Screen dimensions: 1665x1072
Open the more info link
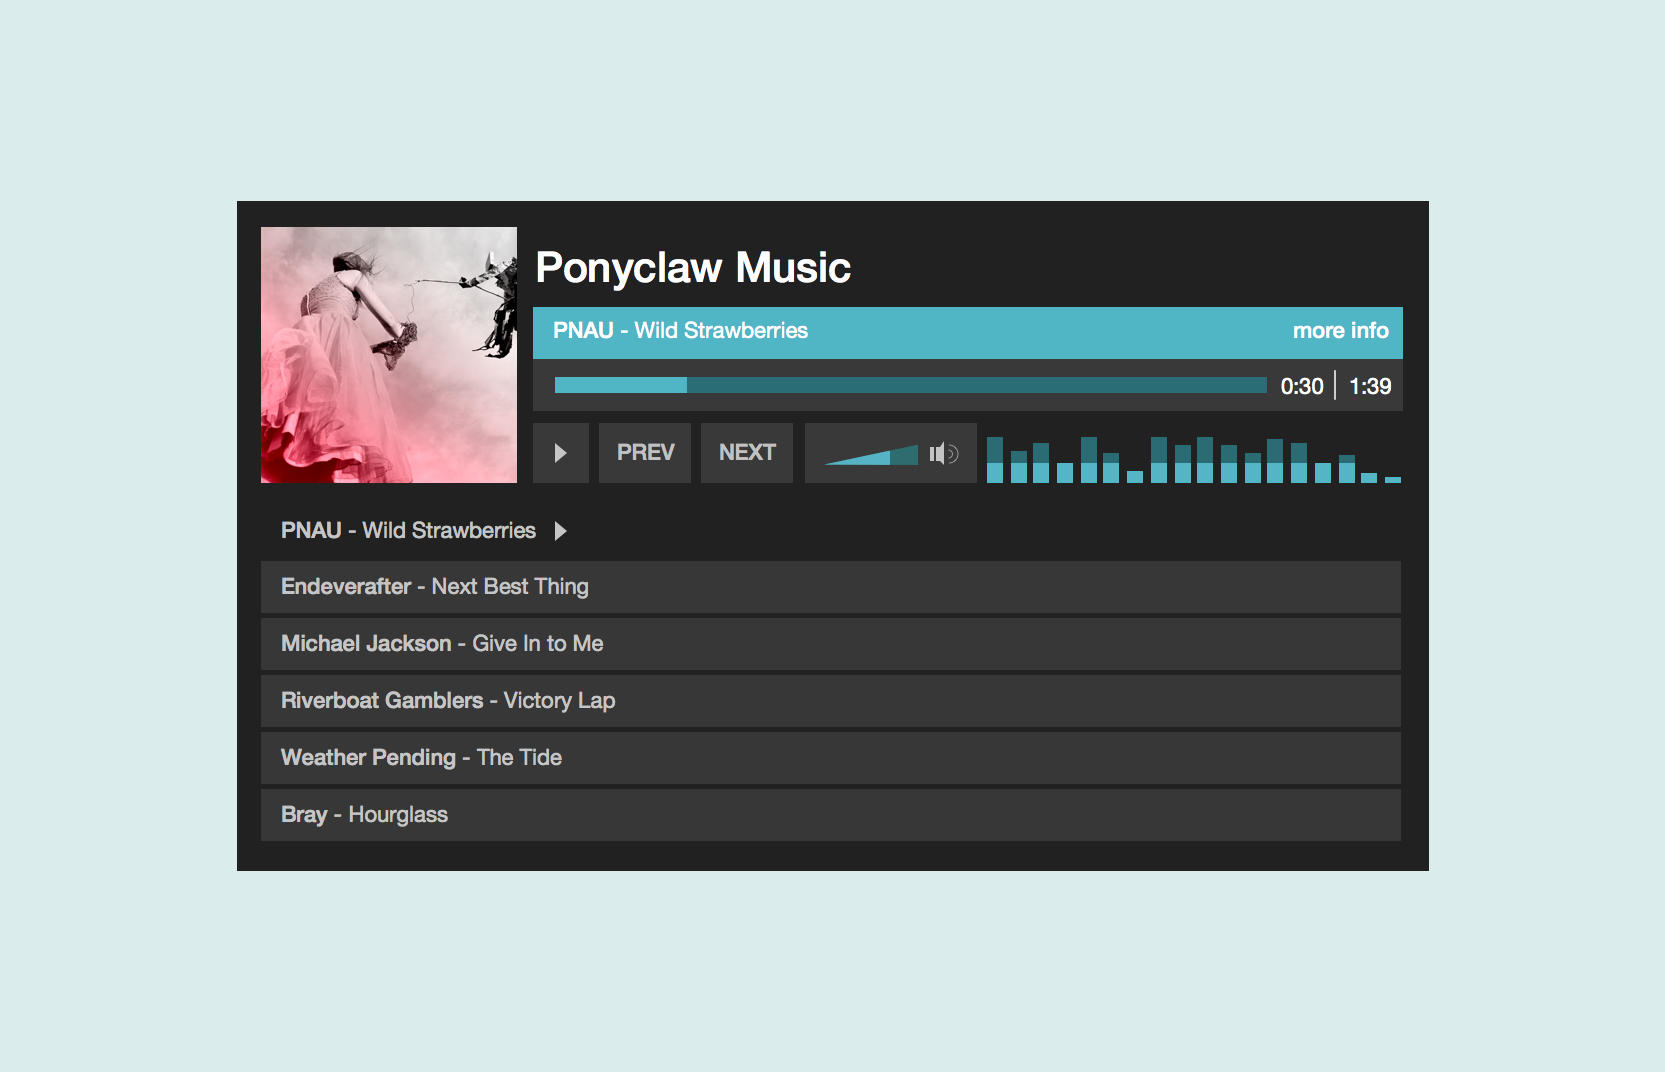pos(1340,331)
